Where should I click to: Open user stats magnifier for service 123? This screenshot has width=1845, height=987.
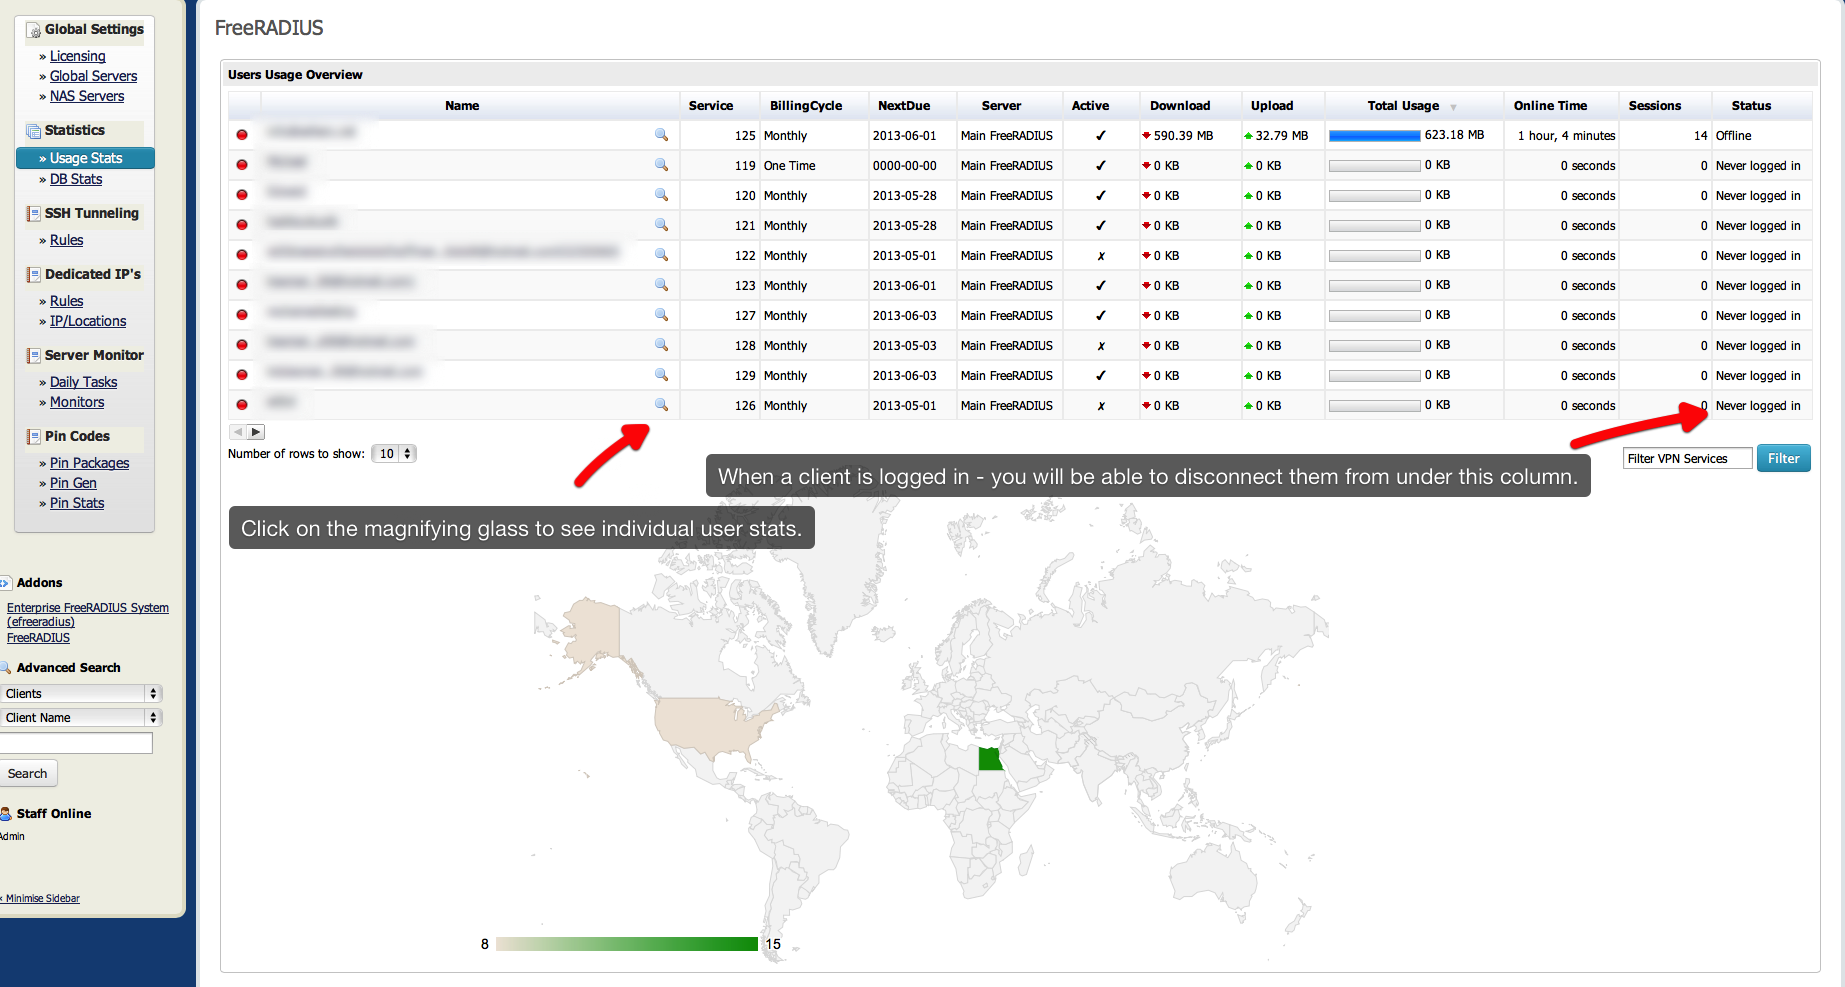[x=661, y=284]
